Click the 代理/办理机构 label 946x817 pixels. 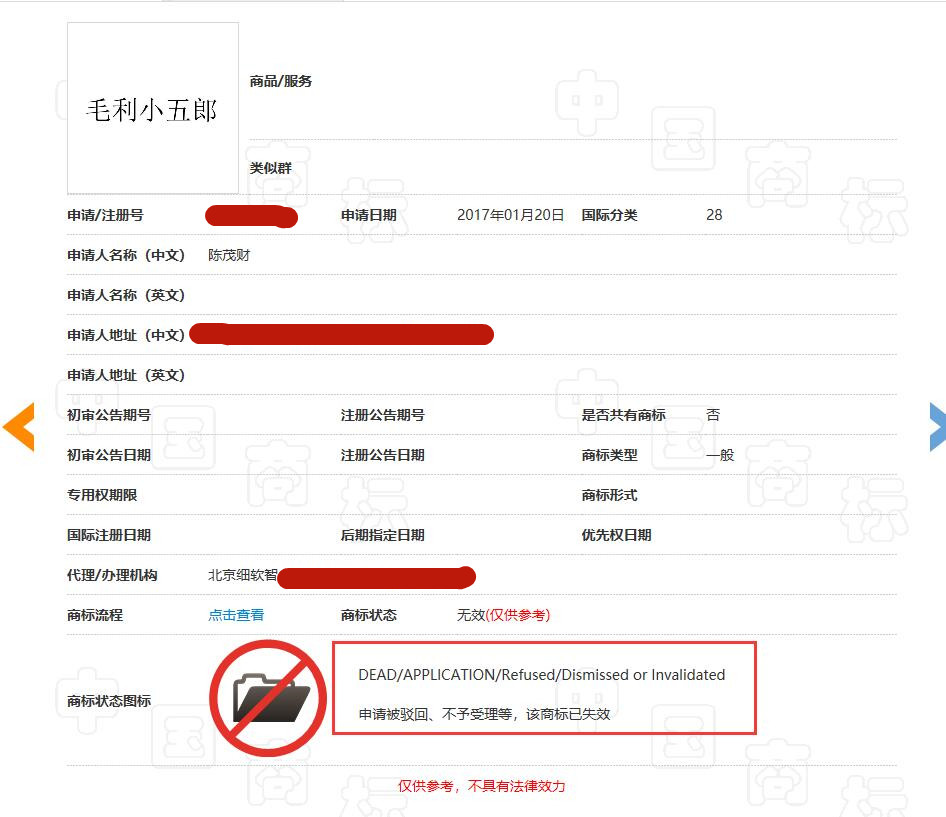tap(112, 575)
